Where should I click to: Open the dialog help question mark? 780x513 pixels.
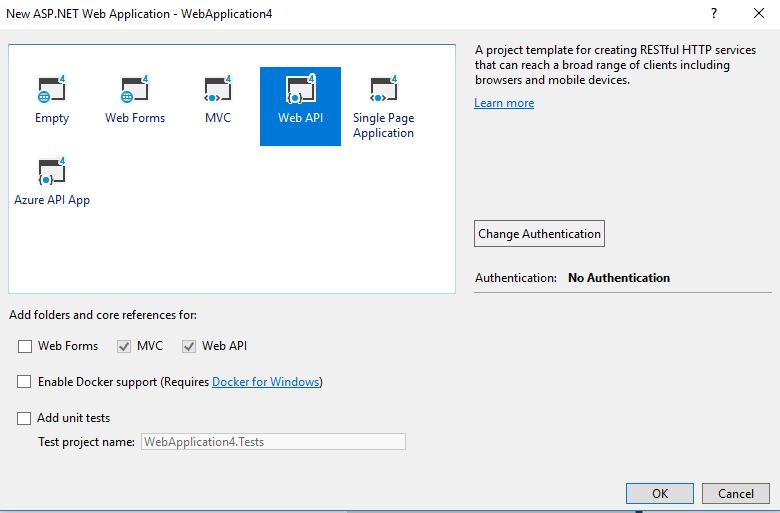pos(714,13)
